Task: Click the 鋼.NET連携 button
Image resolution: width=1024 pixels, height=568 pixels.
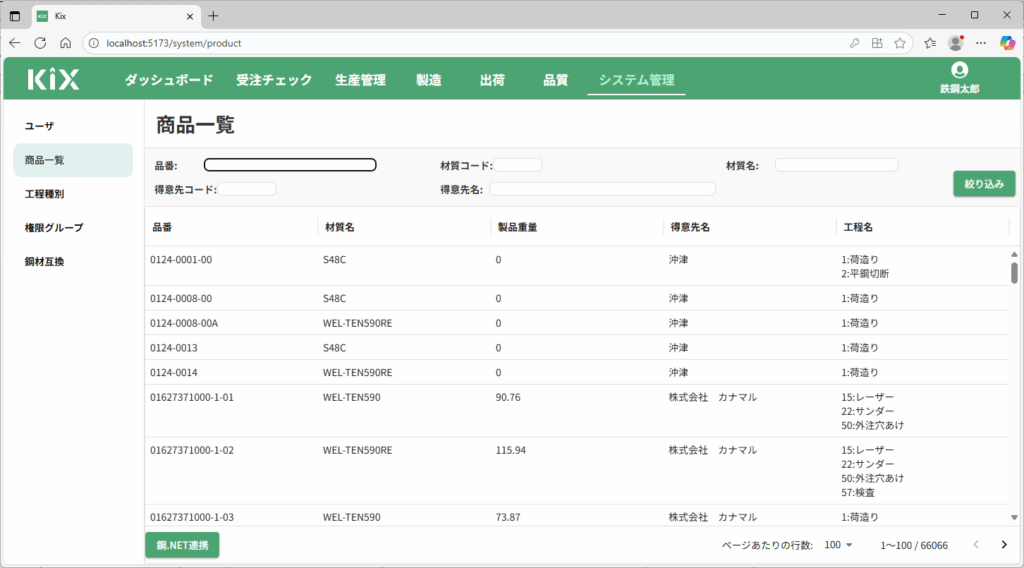Action: (x=182, y=545)
